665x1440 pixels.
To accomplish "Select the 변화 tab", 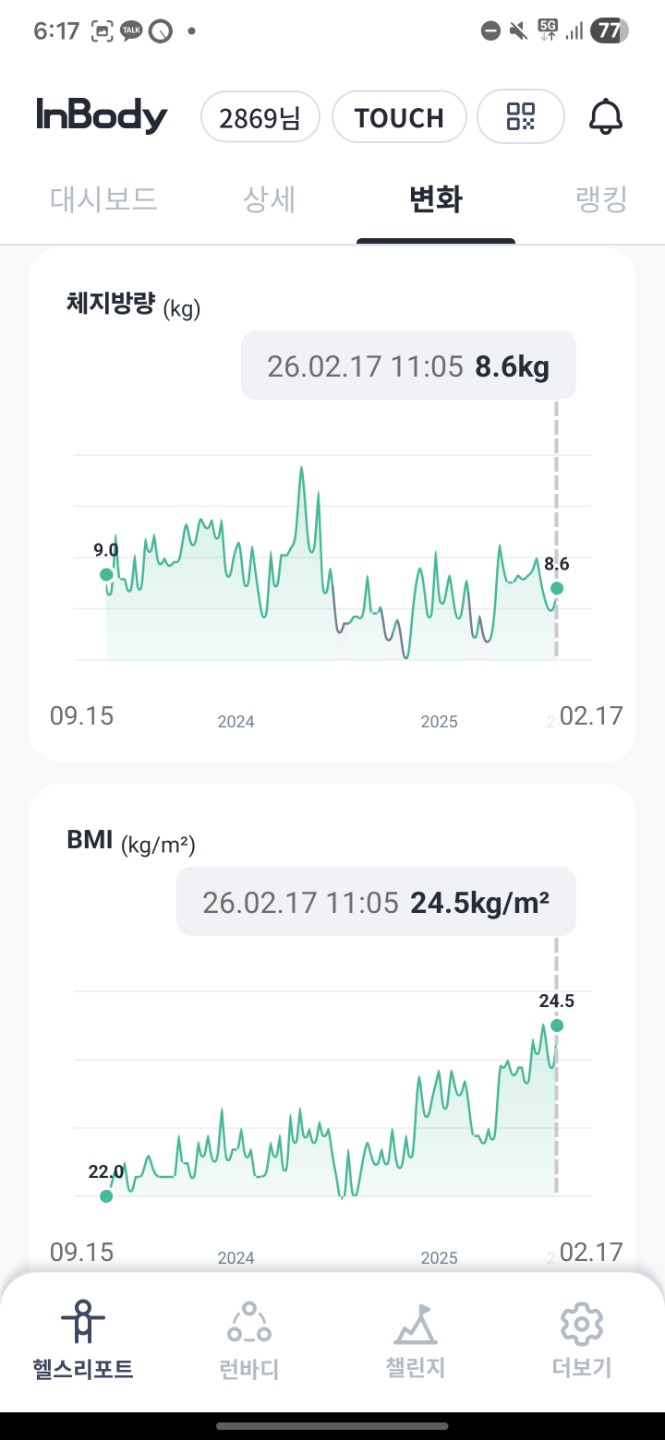I will coord(436,199).
